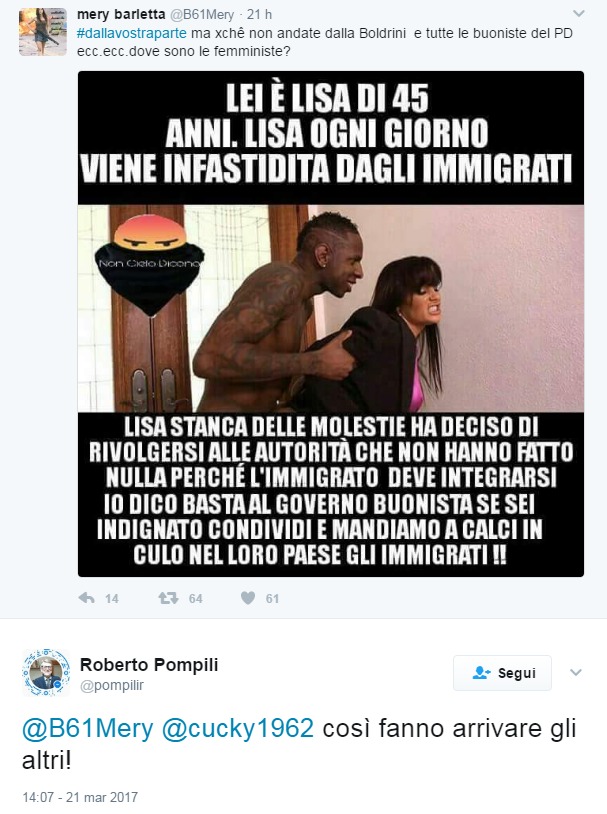
Task: Expand the chevron menu beside the Segui button
Action: point(575,672)
